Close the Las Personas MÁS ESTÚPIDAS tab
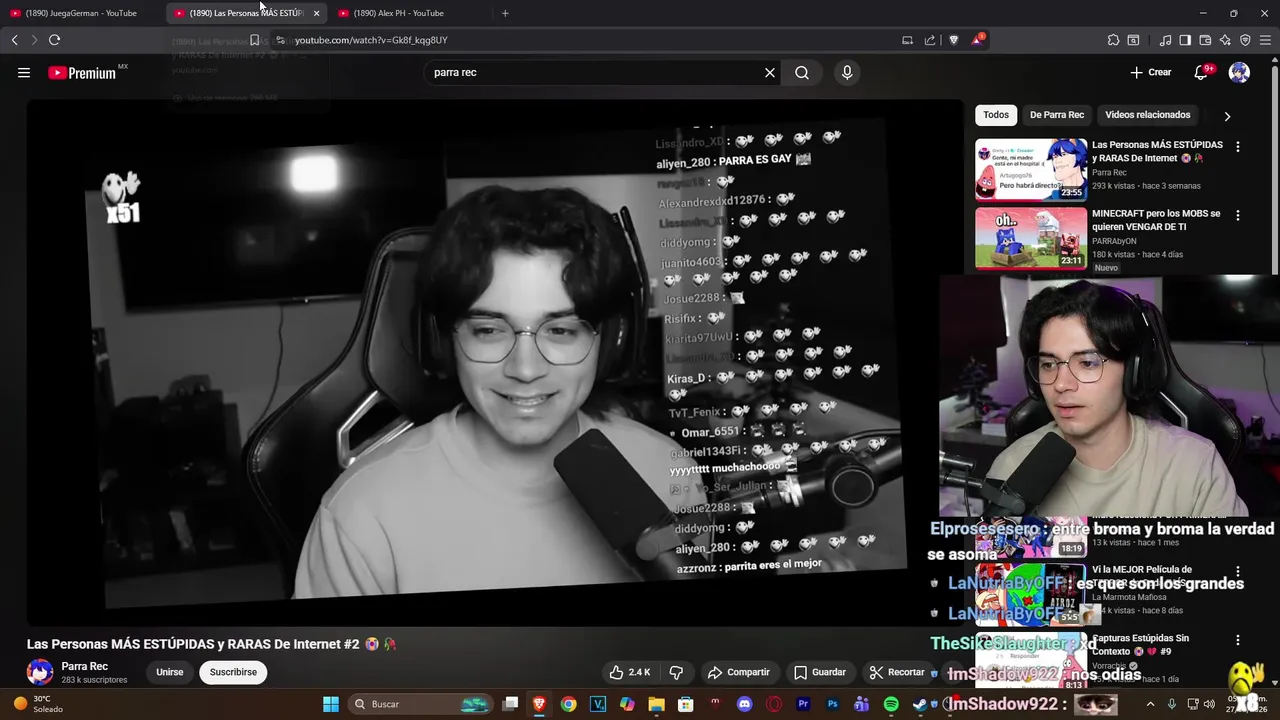This screenshot has width=1280, height=720. [316, 13]
